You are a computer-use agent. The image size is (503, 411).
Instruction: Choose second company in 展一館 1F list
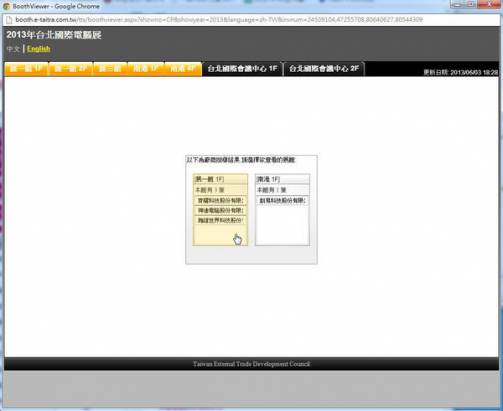coord(220,211)
